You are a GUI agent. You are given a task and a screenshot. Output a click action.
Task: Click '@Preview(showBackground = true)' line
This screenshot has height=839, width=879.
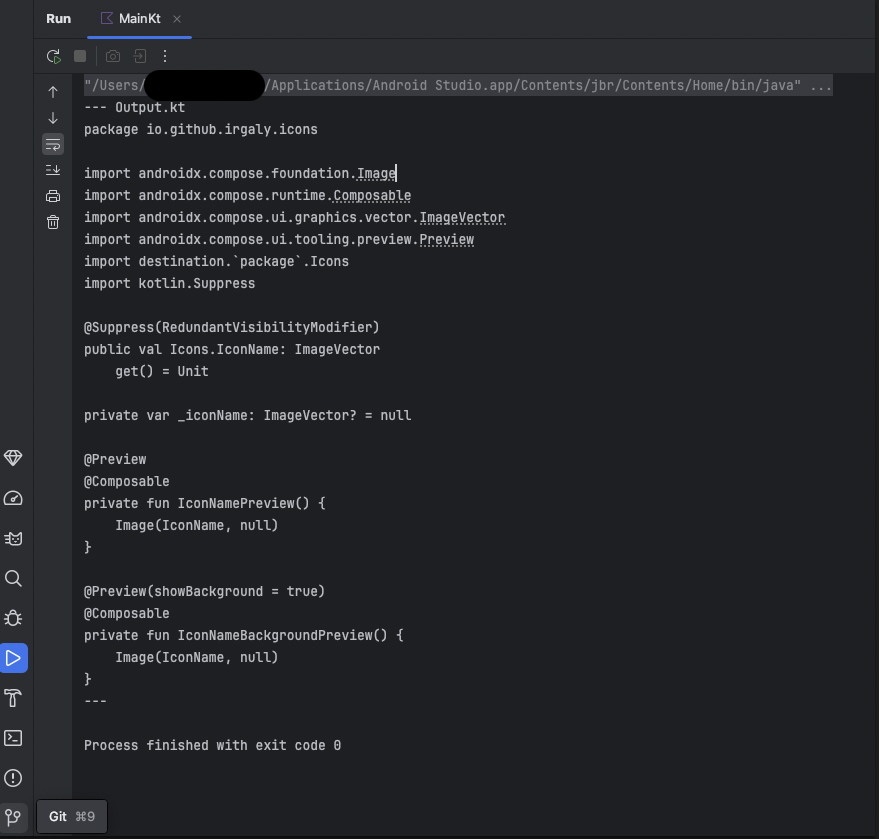pos(205,591)
